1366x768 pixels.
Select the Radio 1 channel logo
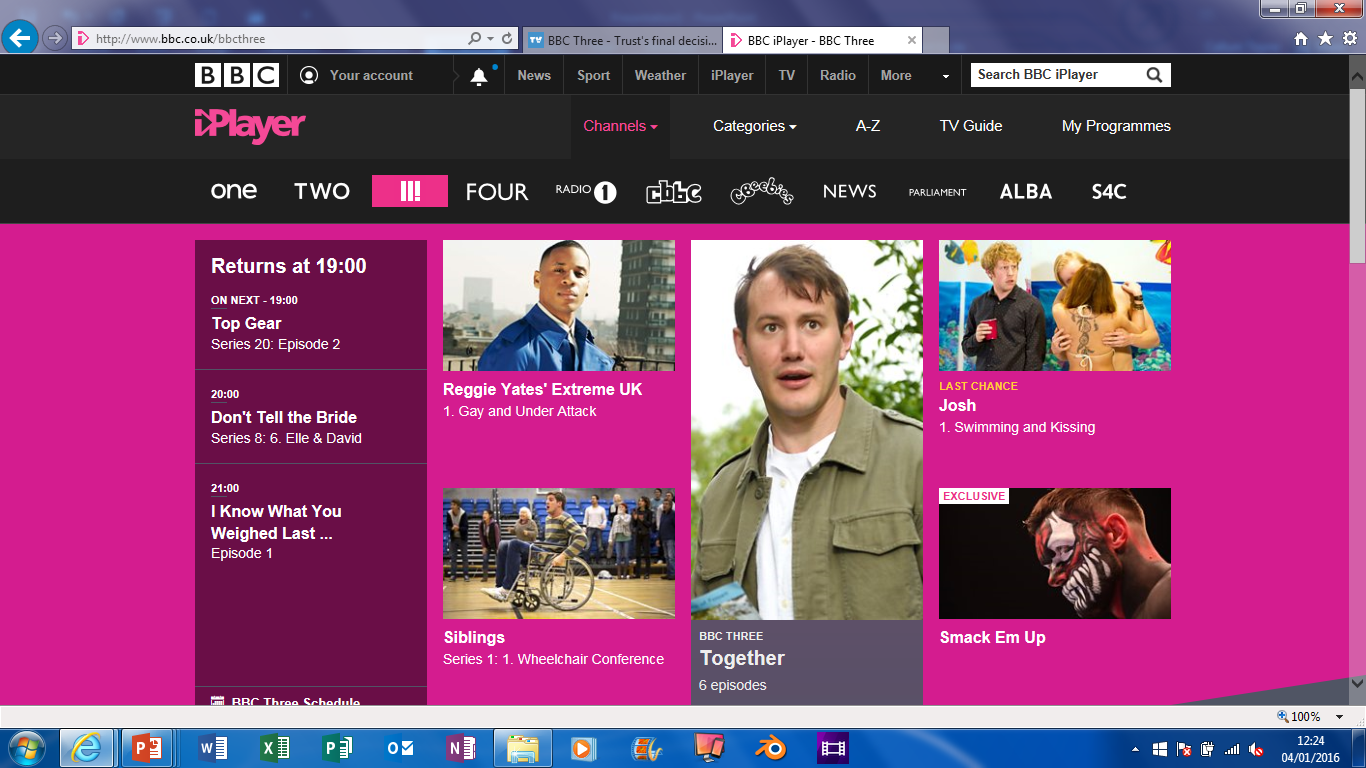tap(586, 191)
